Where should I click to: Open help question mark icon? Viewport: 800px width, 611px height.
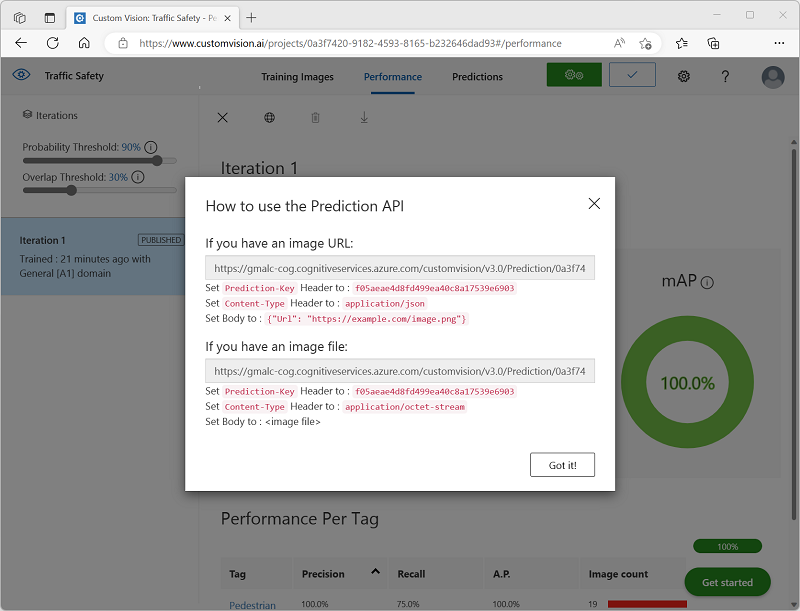pos(726,77)
